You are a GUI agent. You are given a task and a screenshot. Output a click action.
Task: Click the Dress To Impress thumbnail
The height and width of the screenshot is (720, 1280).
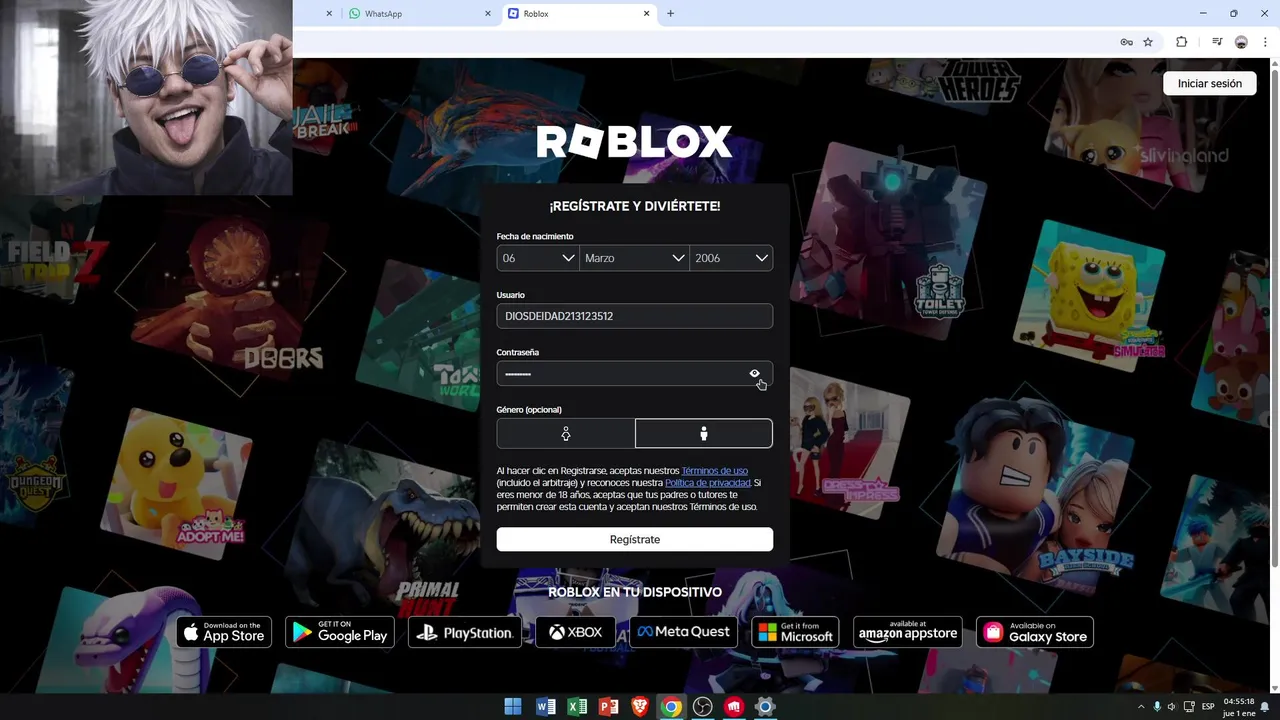click(850, 445)
